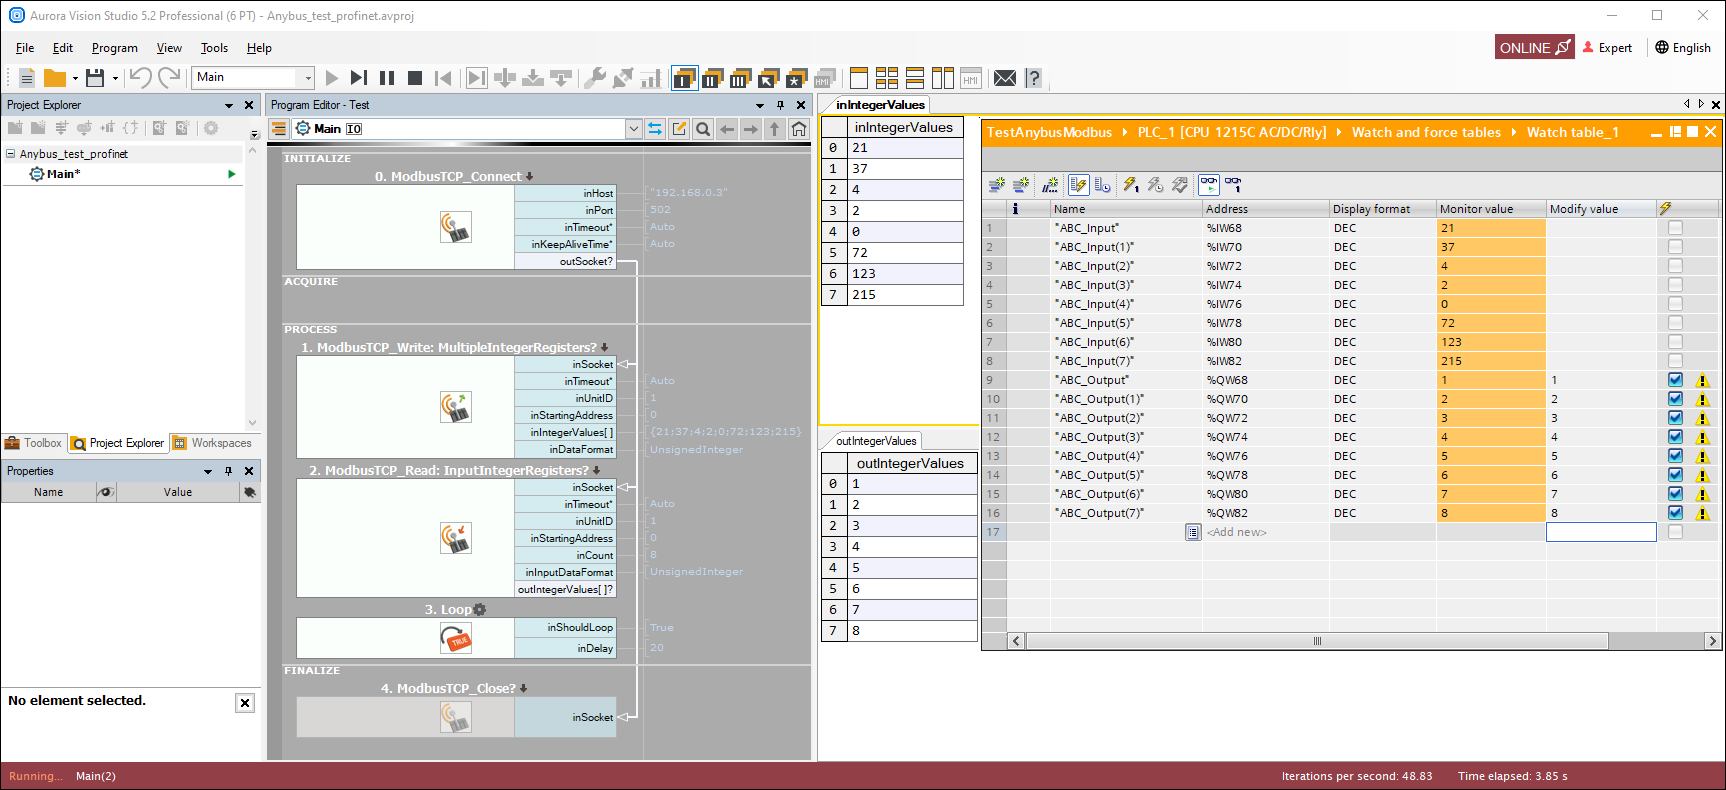The width and height of the screenshot is (1726, 790).
Task: Open the Main program dropdown in toolbar
Action: (307, 78)
